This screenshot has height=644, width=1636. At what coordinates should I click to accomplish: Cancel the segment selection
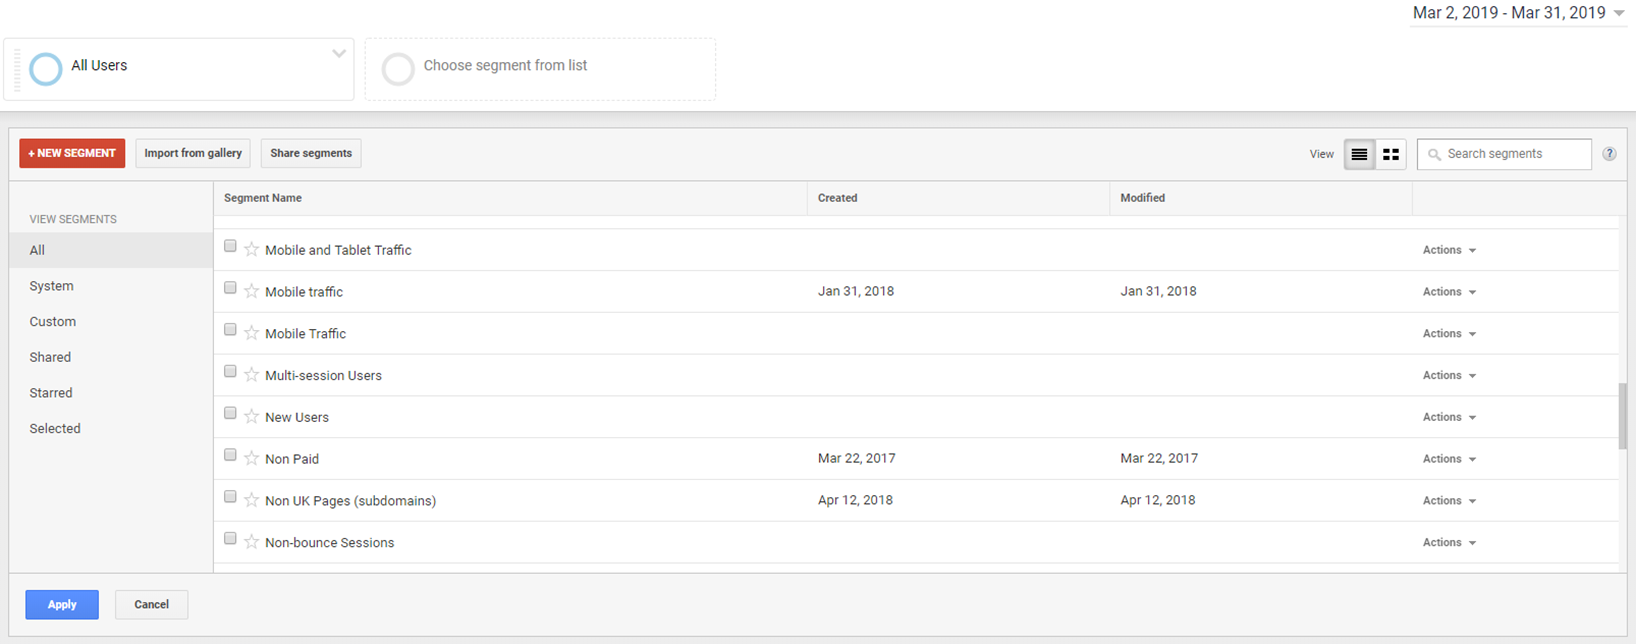click(151, 604)
